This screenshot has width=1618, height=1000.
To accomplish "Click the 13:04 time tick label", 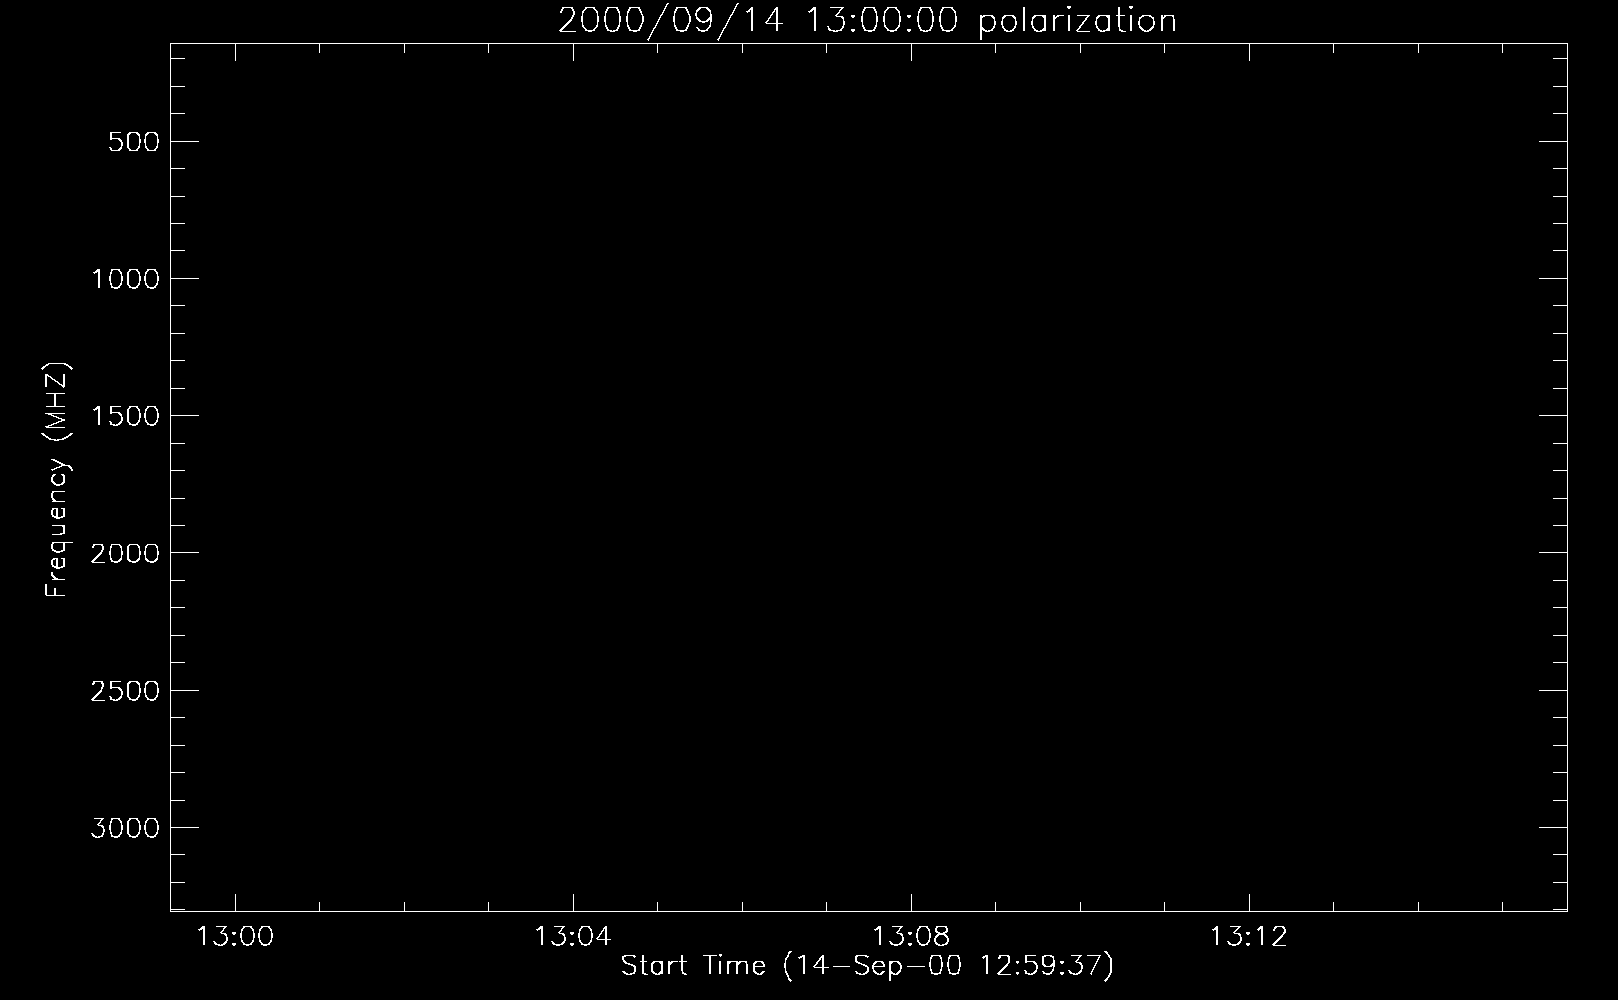I will click(572, 937).
